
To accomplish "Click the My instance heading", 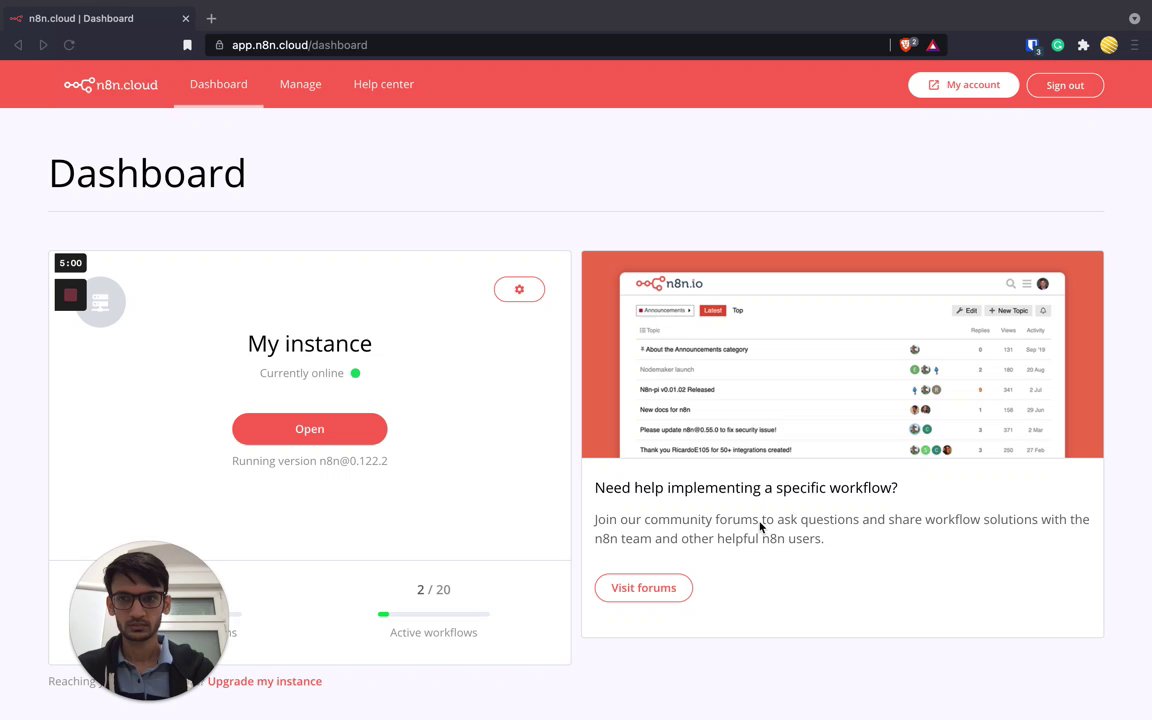I will click(x=309, y=344).
